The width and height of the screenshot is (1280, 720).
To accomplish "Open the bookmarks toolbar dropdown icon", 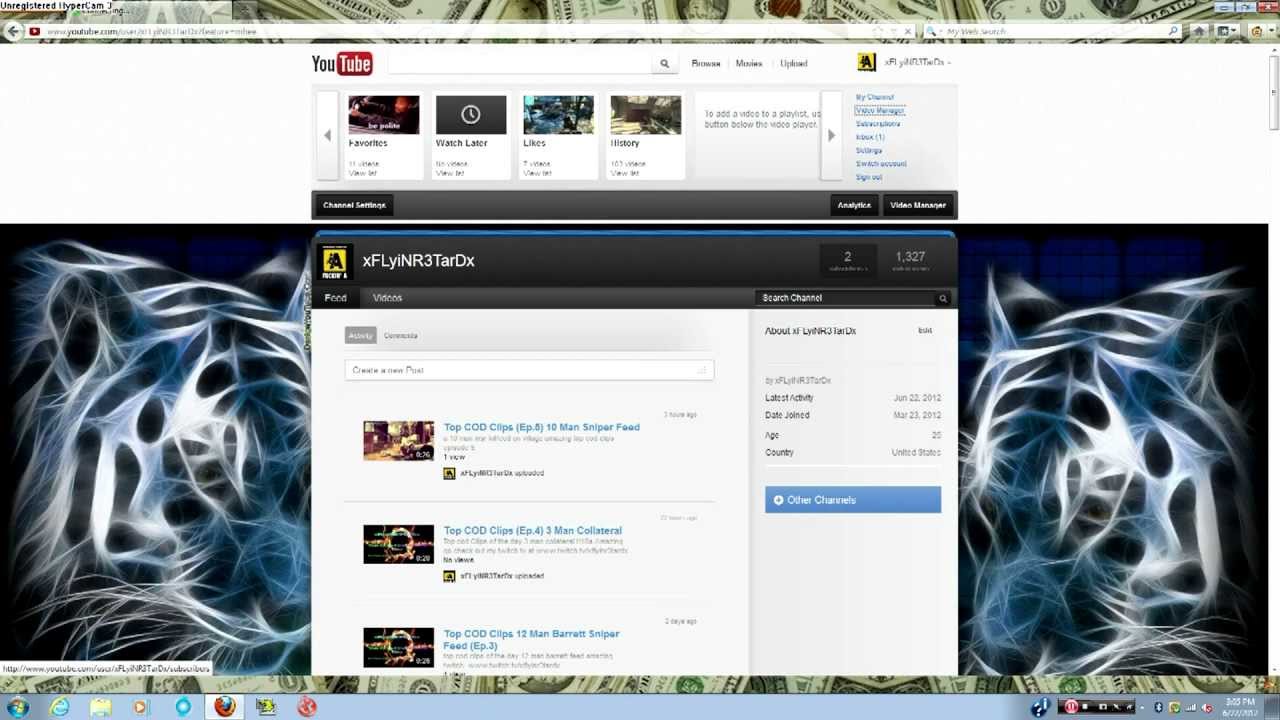I will pos(1225,31).
